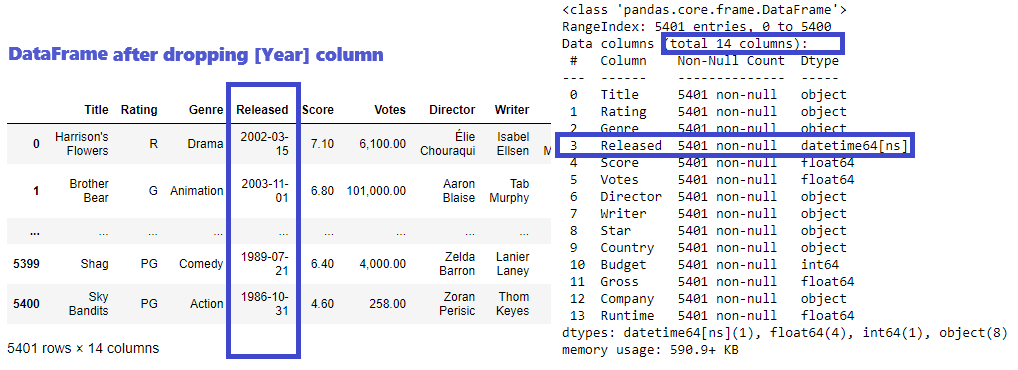Click the Genre column header
The image size is (1018, 370).
pos(206,110)
